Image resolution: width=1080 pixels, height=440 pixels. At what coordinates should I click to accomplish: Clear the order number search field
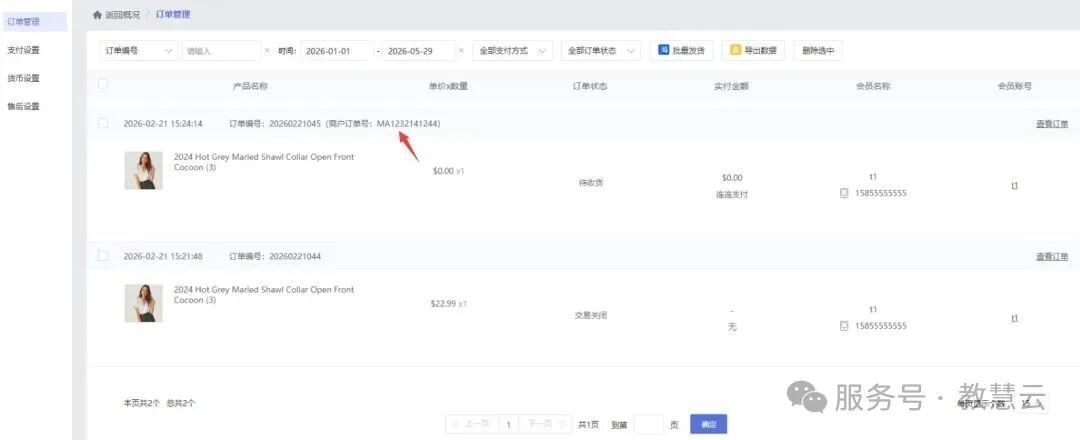(x=267, y=51)
